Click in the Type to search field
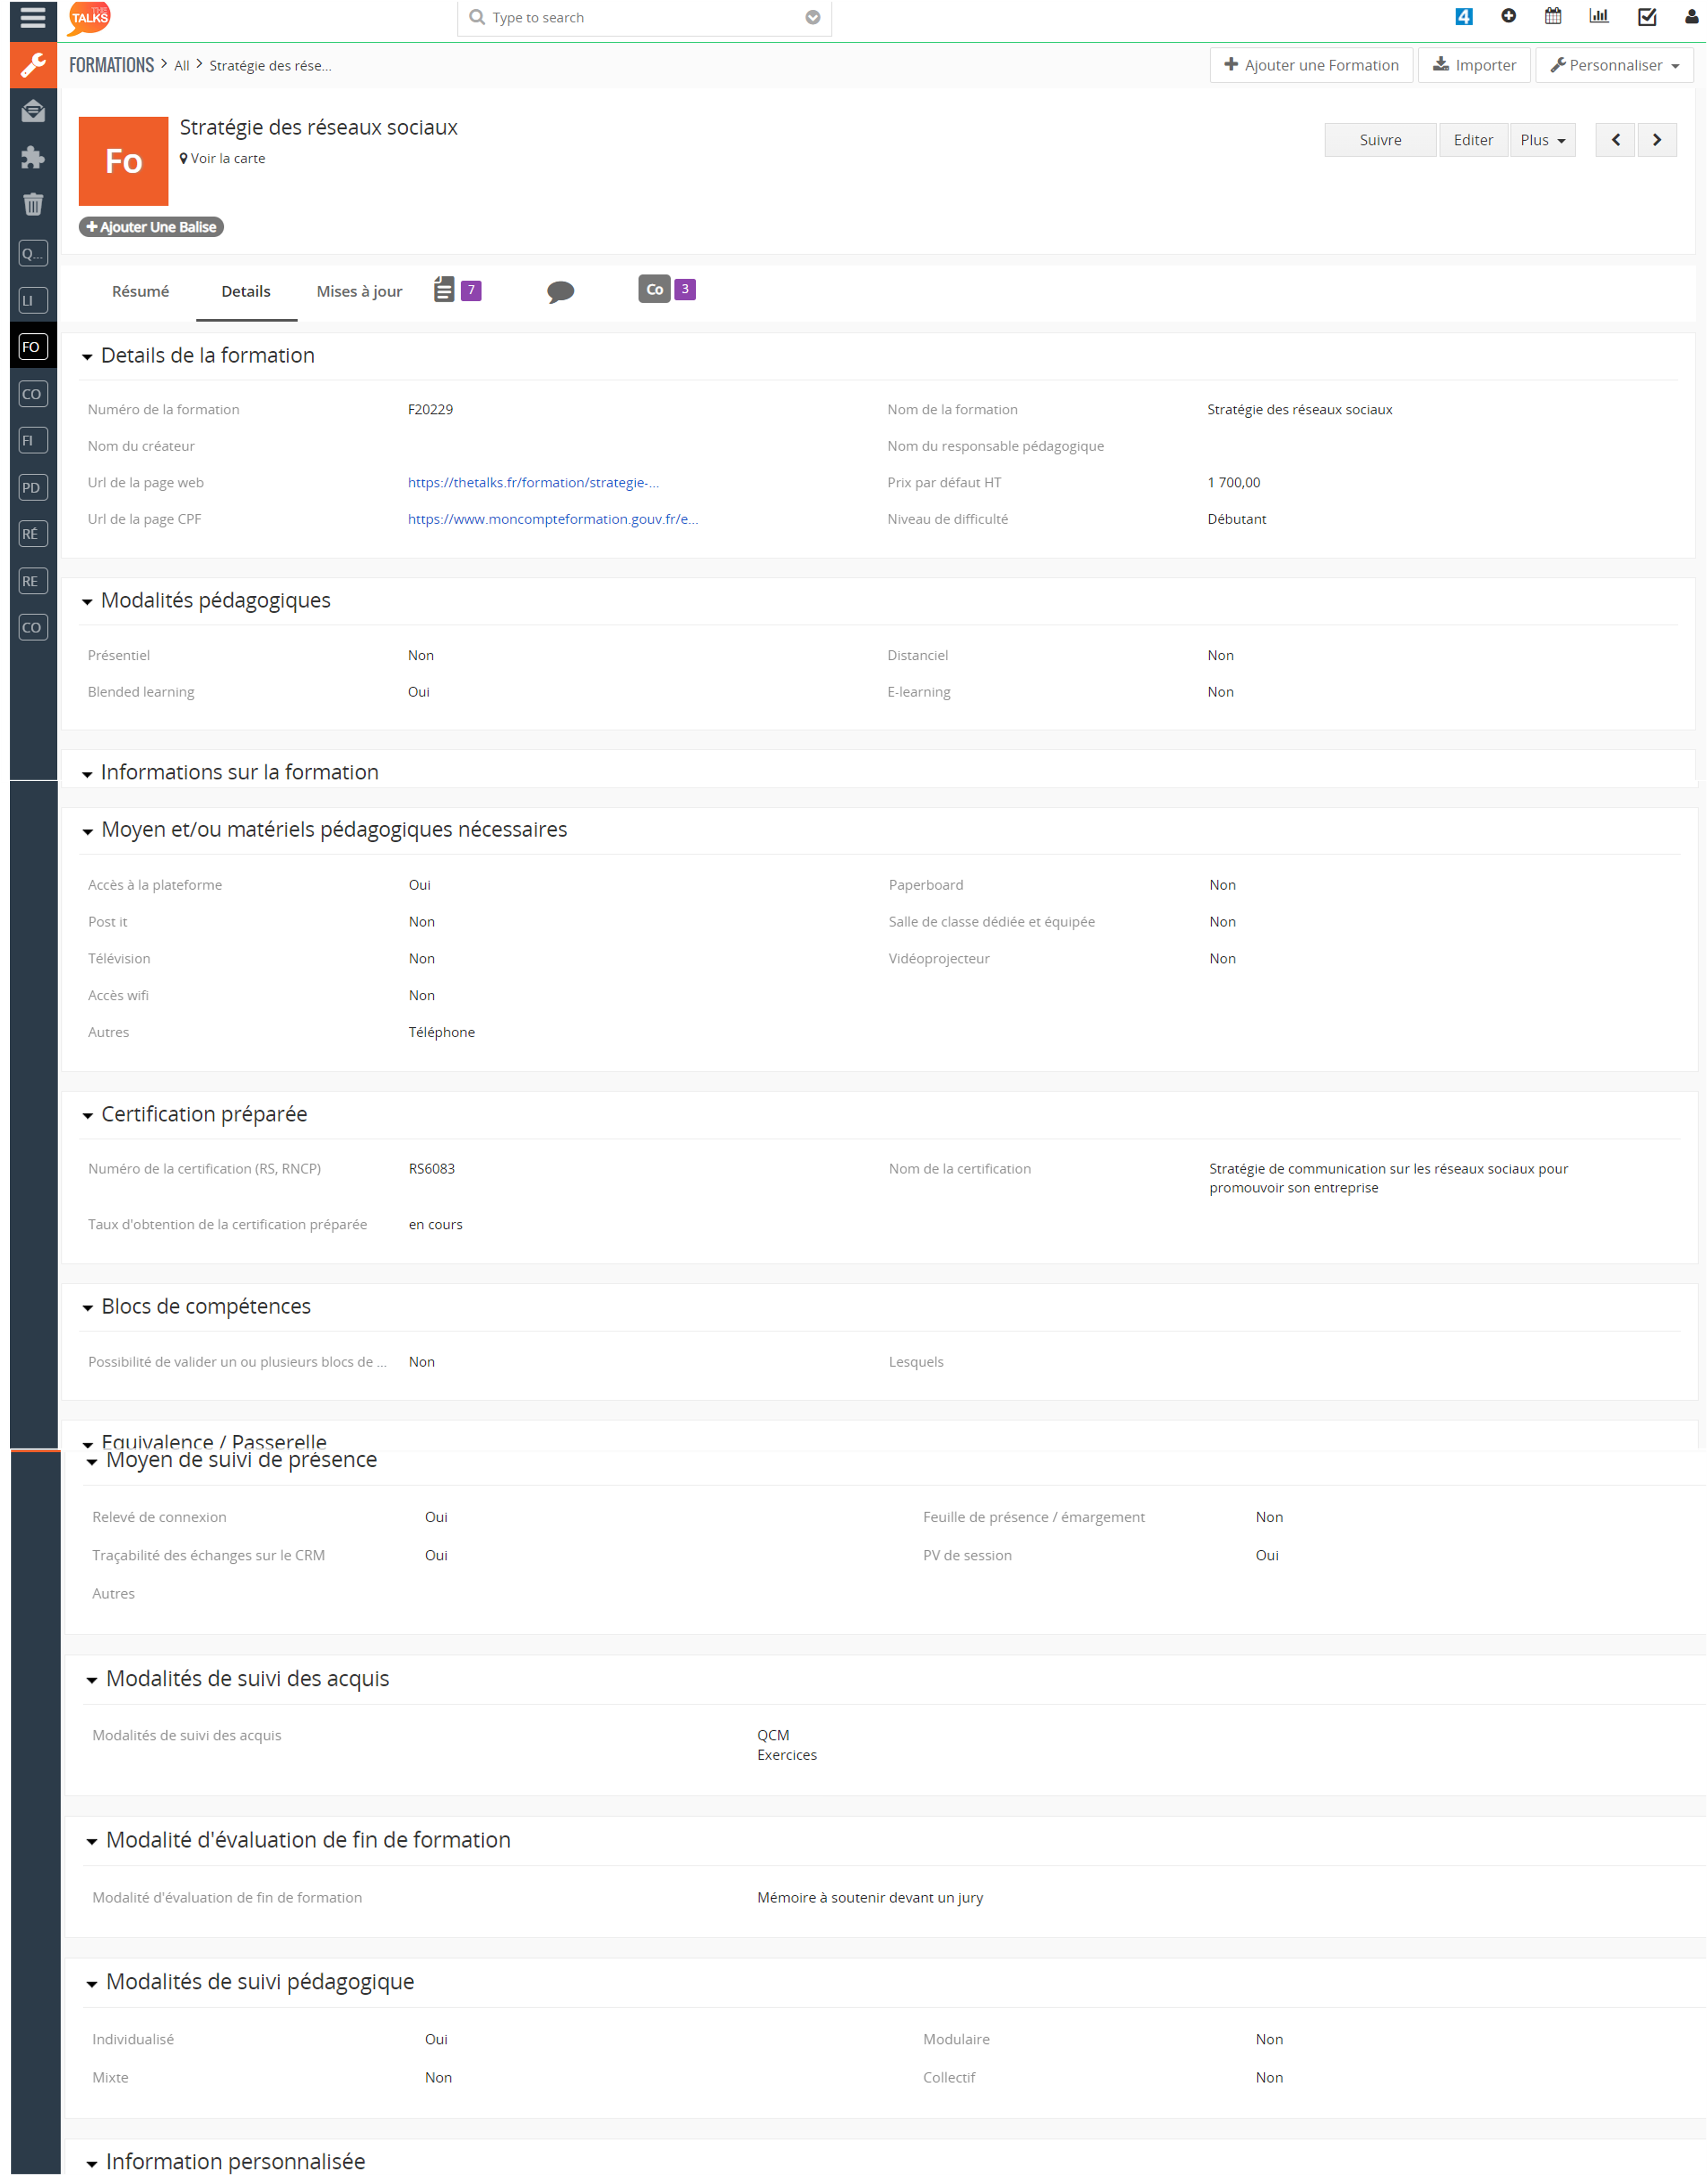The image size is (1708, 2176). click(x=644, y=18)
